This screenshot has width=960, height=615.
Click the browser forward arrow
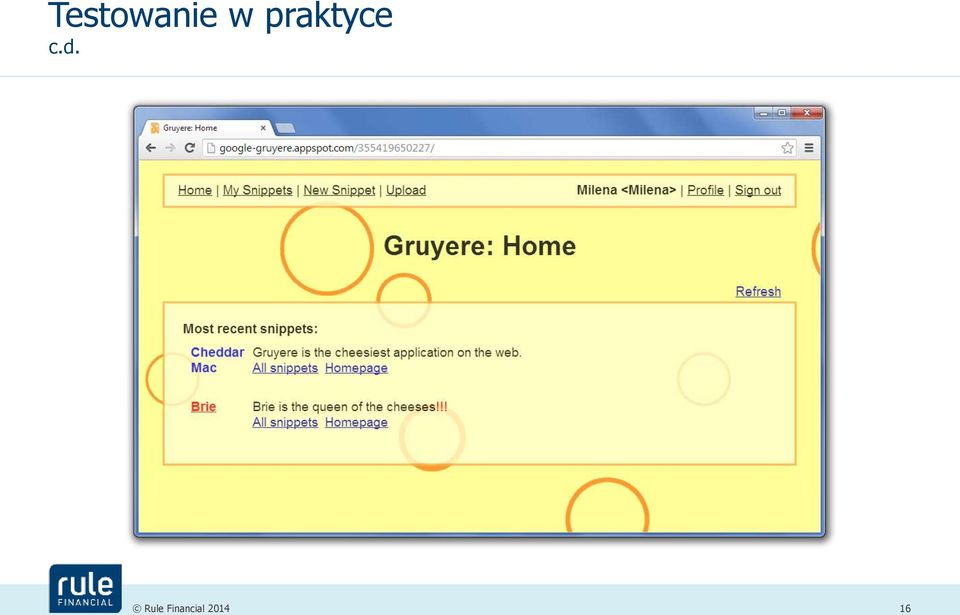(x=170, y=148)
